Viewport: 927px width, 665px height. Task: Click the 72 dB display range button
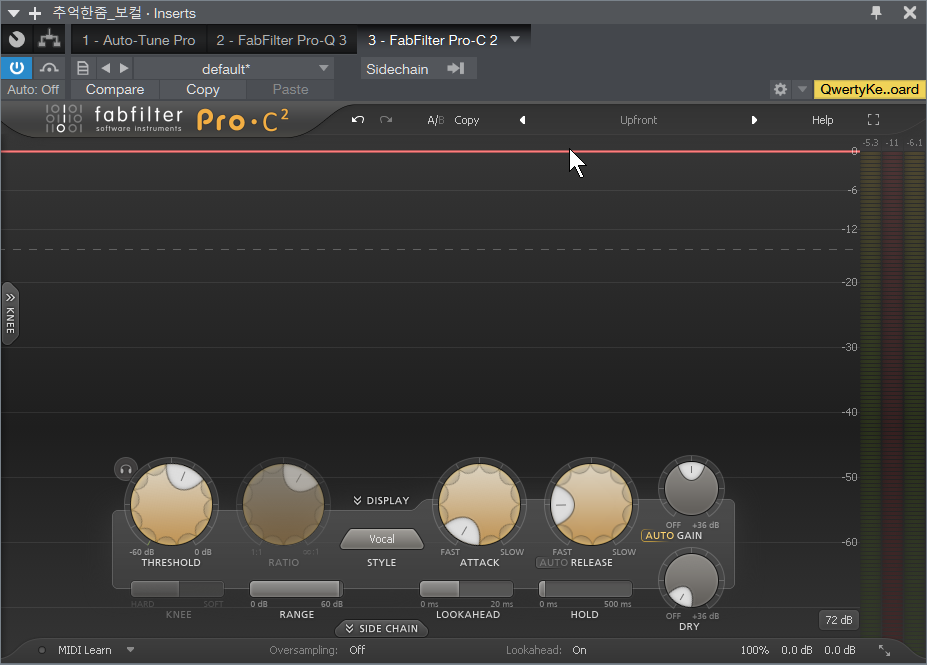pos(839,620)
